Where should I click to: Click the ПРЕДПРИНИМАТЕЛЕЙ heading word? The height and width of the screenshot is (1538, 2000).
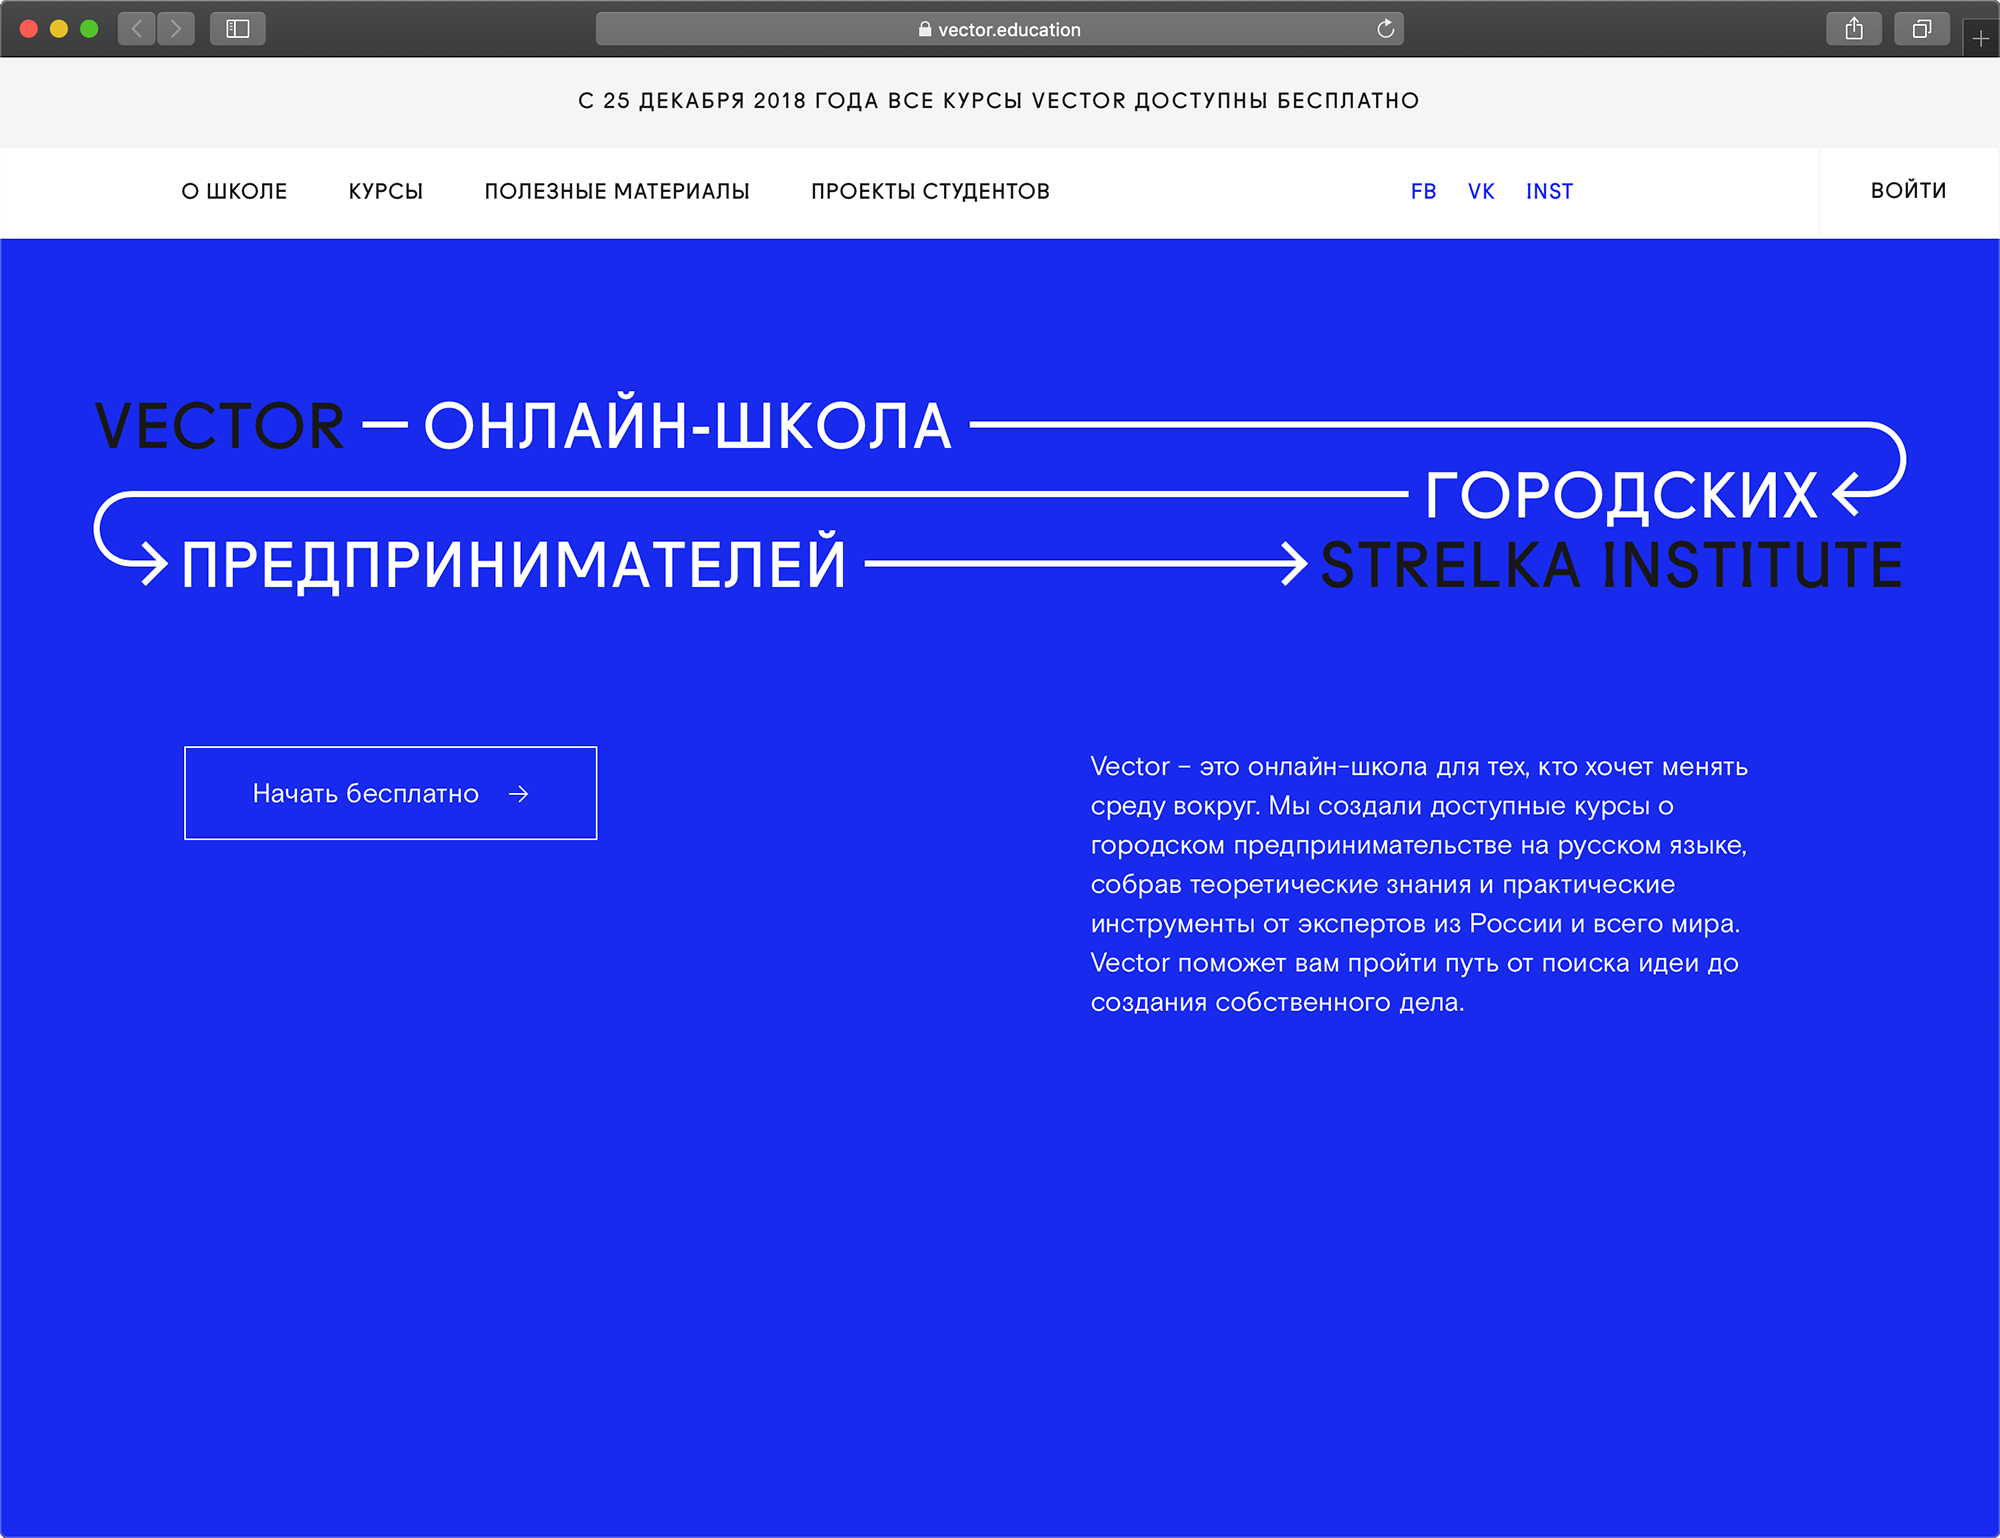(x=514, y=563)
